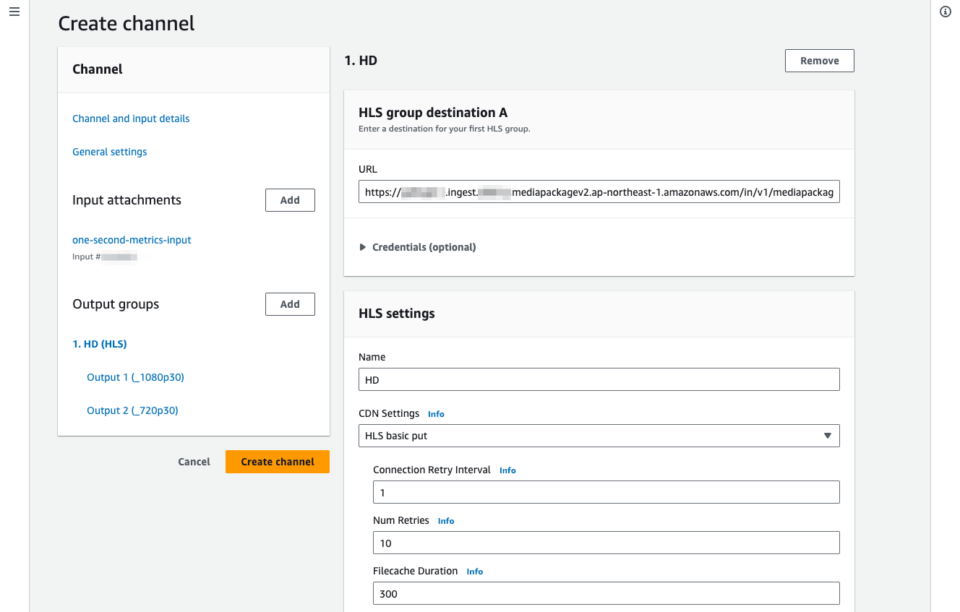The height and width of the screenshot is (612, 960).
Task: Open Channel and input details
Action: [130, 118]
